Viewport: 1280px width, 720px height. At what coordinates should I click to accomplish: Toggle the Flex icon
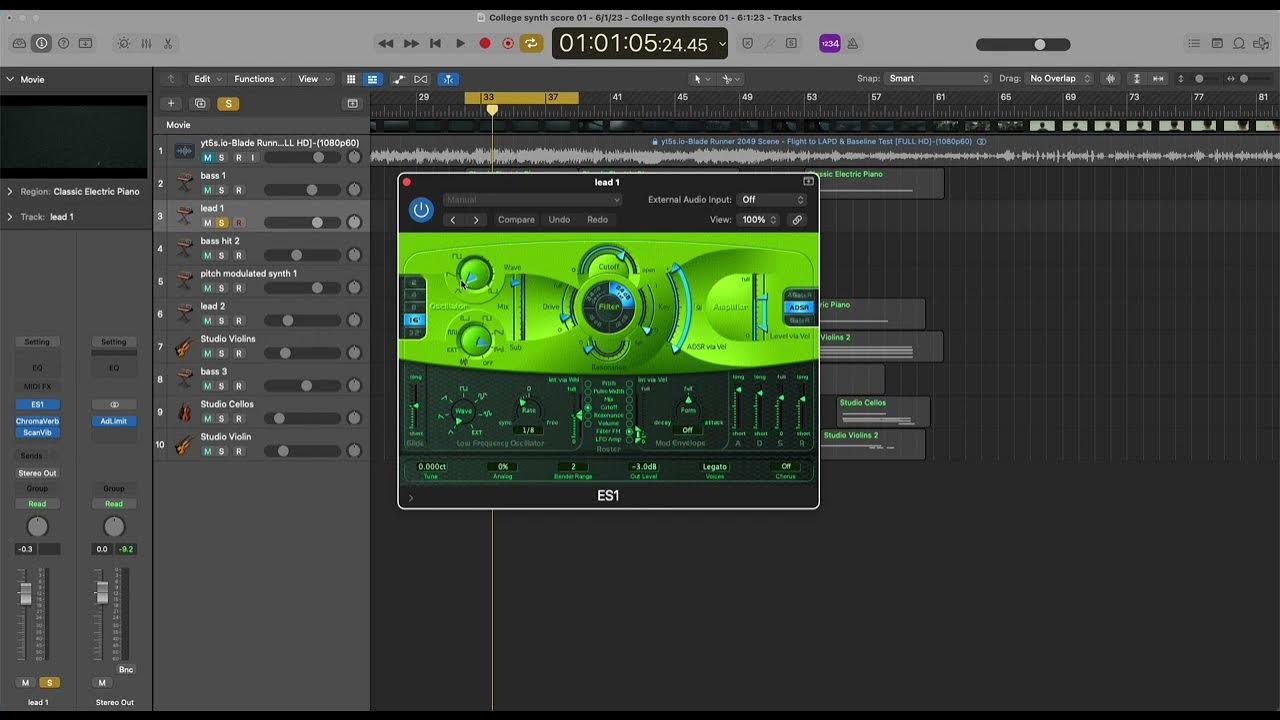[x=421, y=79]
